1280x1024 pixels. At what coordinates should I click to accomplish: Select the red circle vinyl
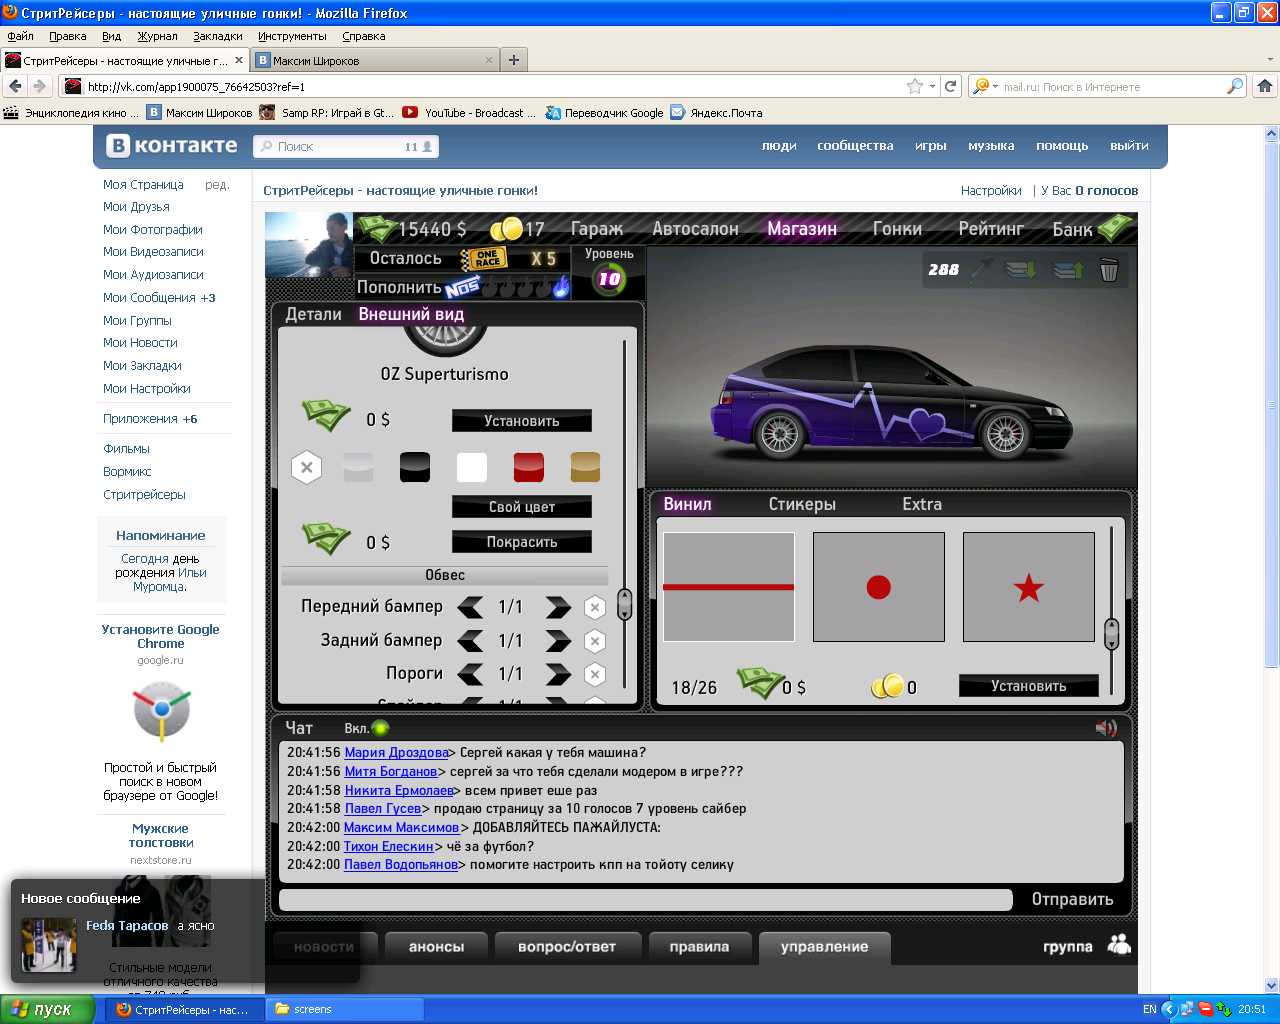pyautogui.click(x=879, y=587)
